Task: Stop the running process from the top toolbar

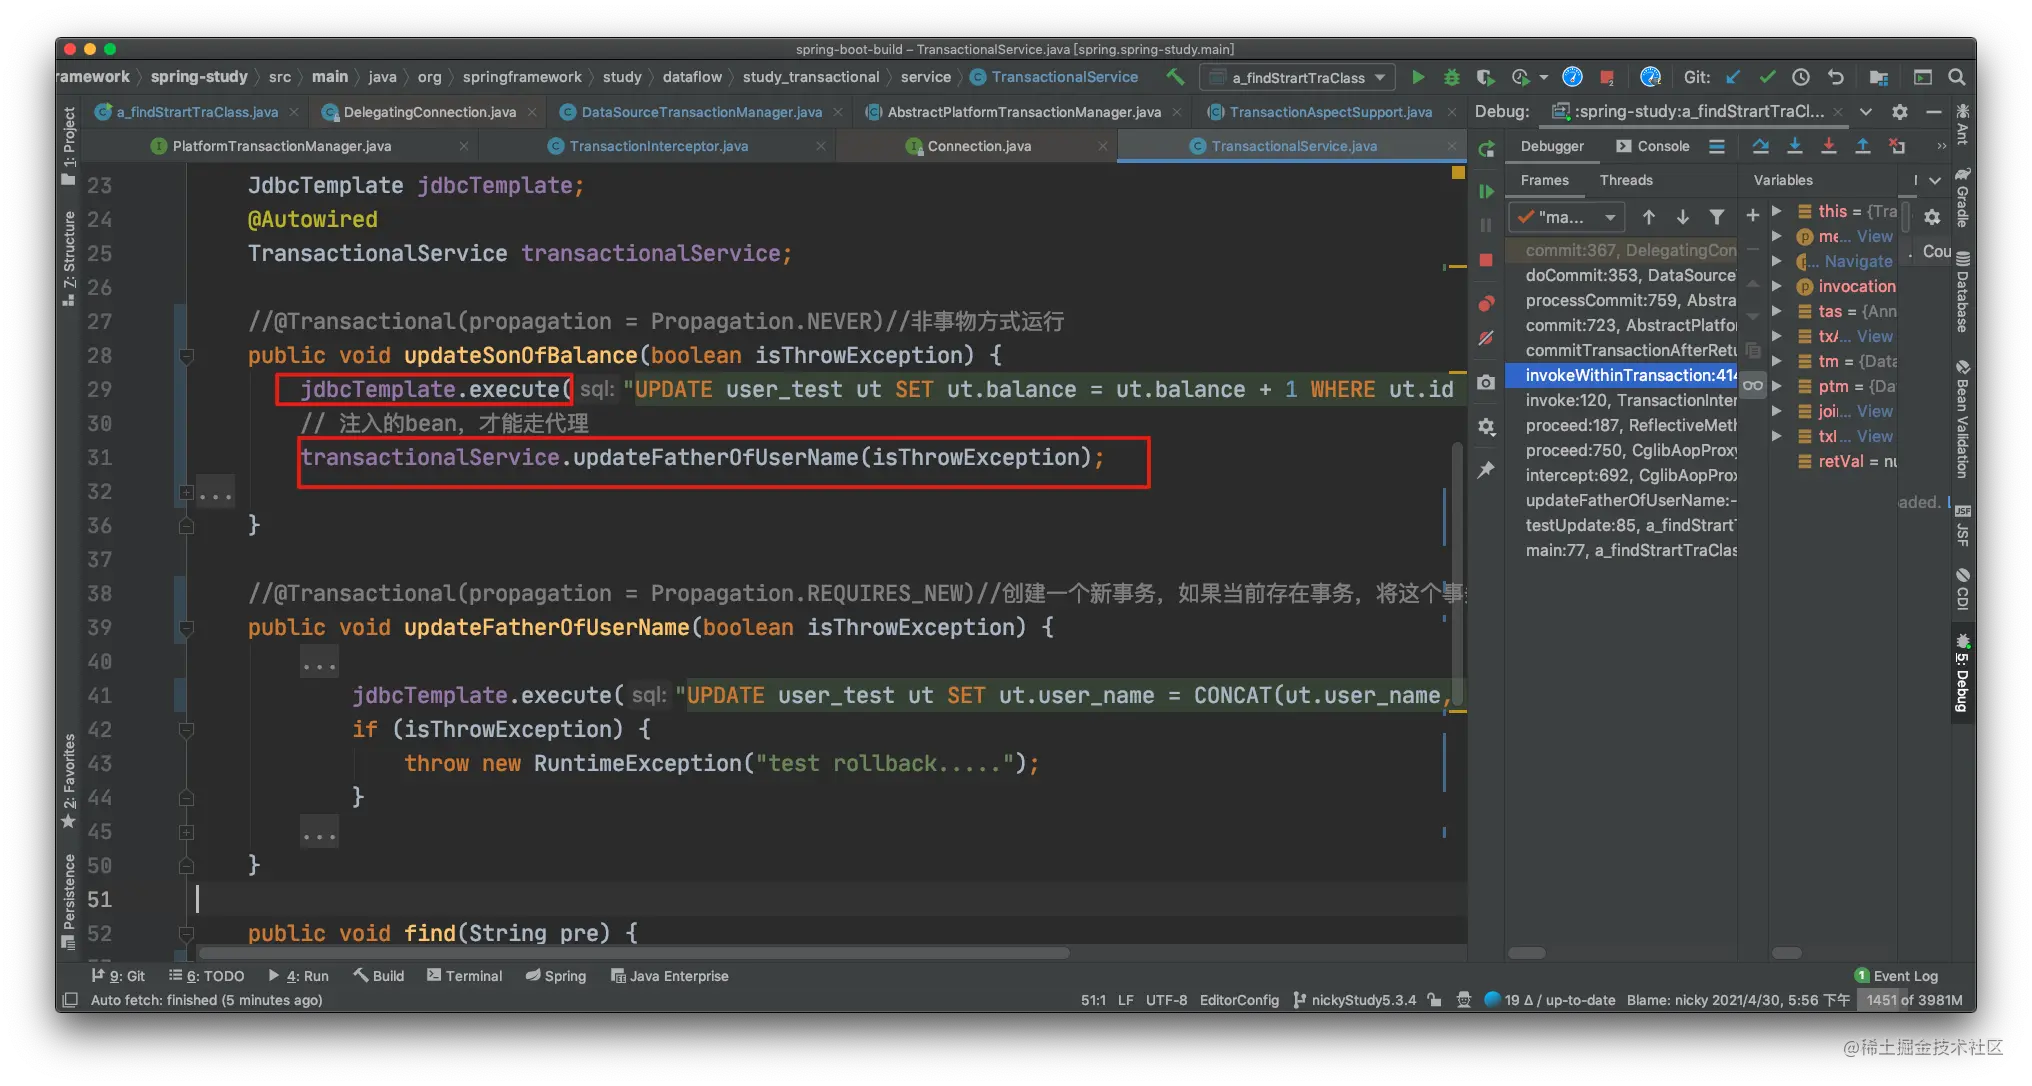Action: (x=1606, y=77)
